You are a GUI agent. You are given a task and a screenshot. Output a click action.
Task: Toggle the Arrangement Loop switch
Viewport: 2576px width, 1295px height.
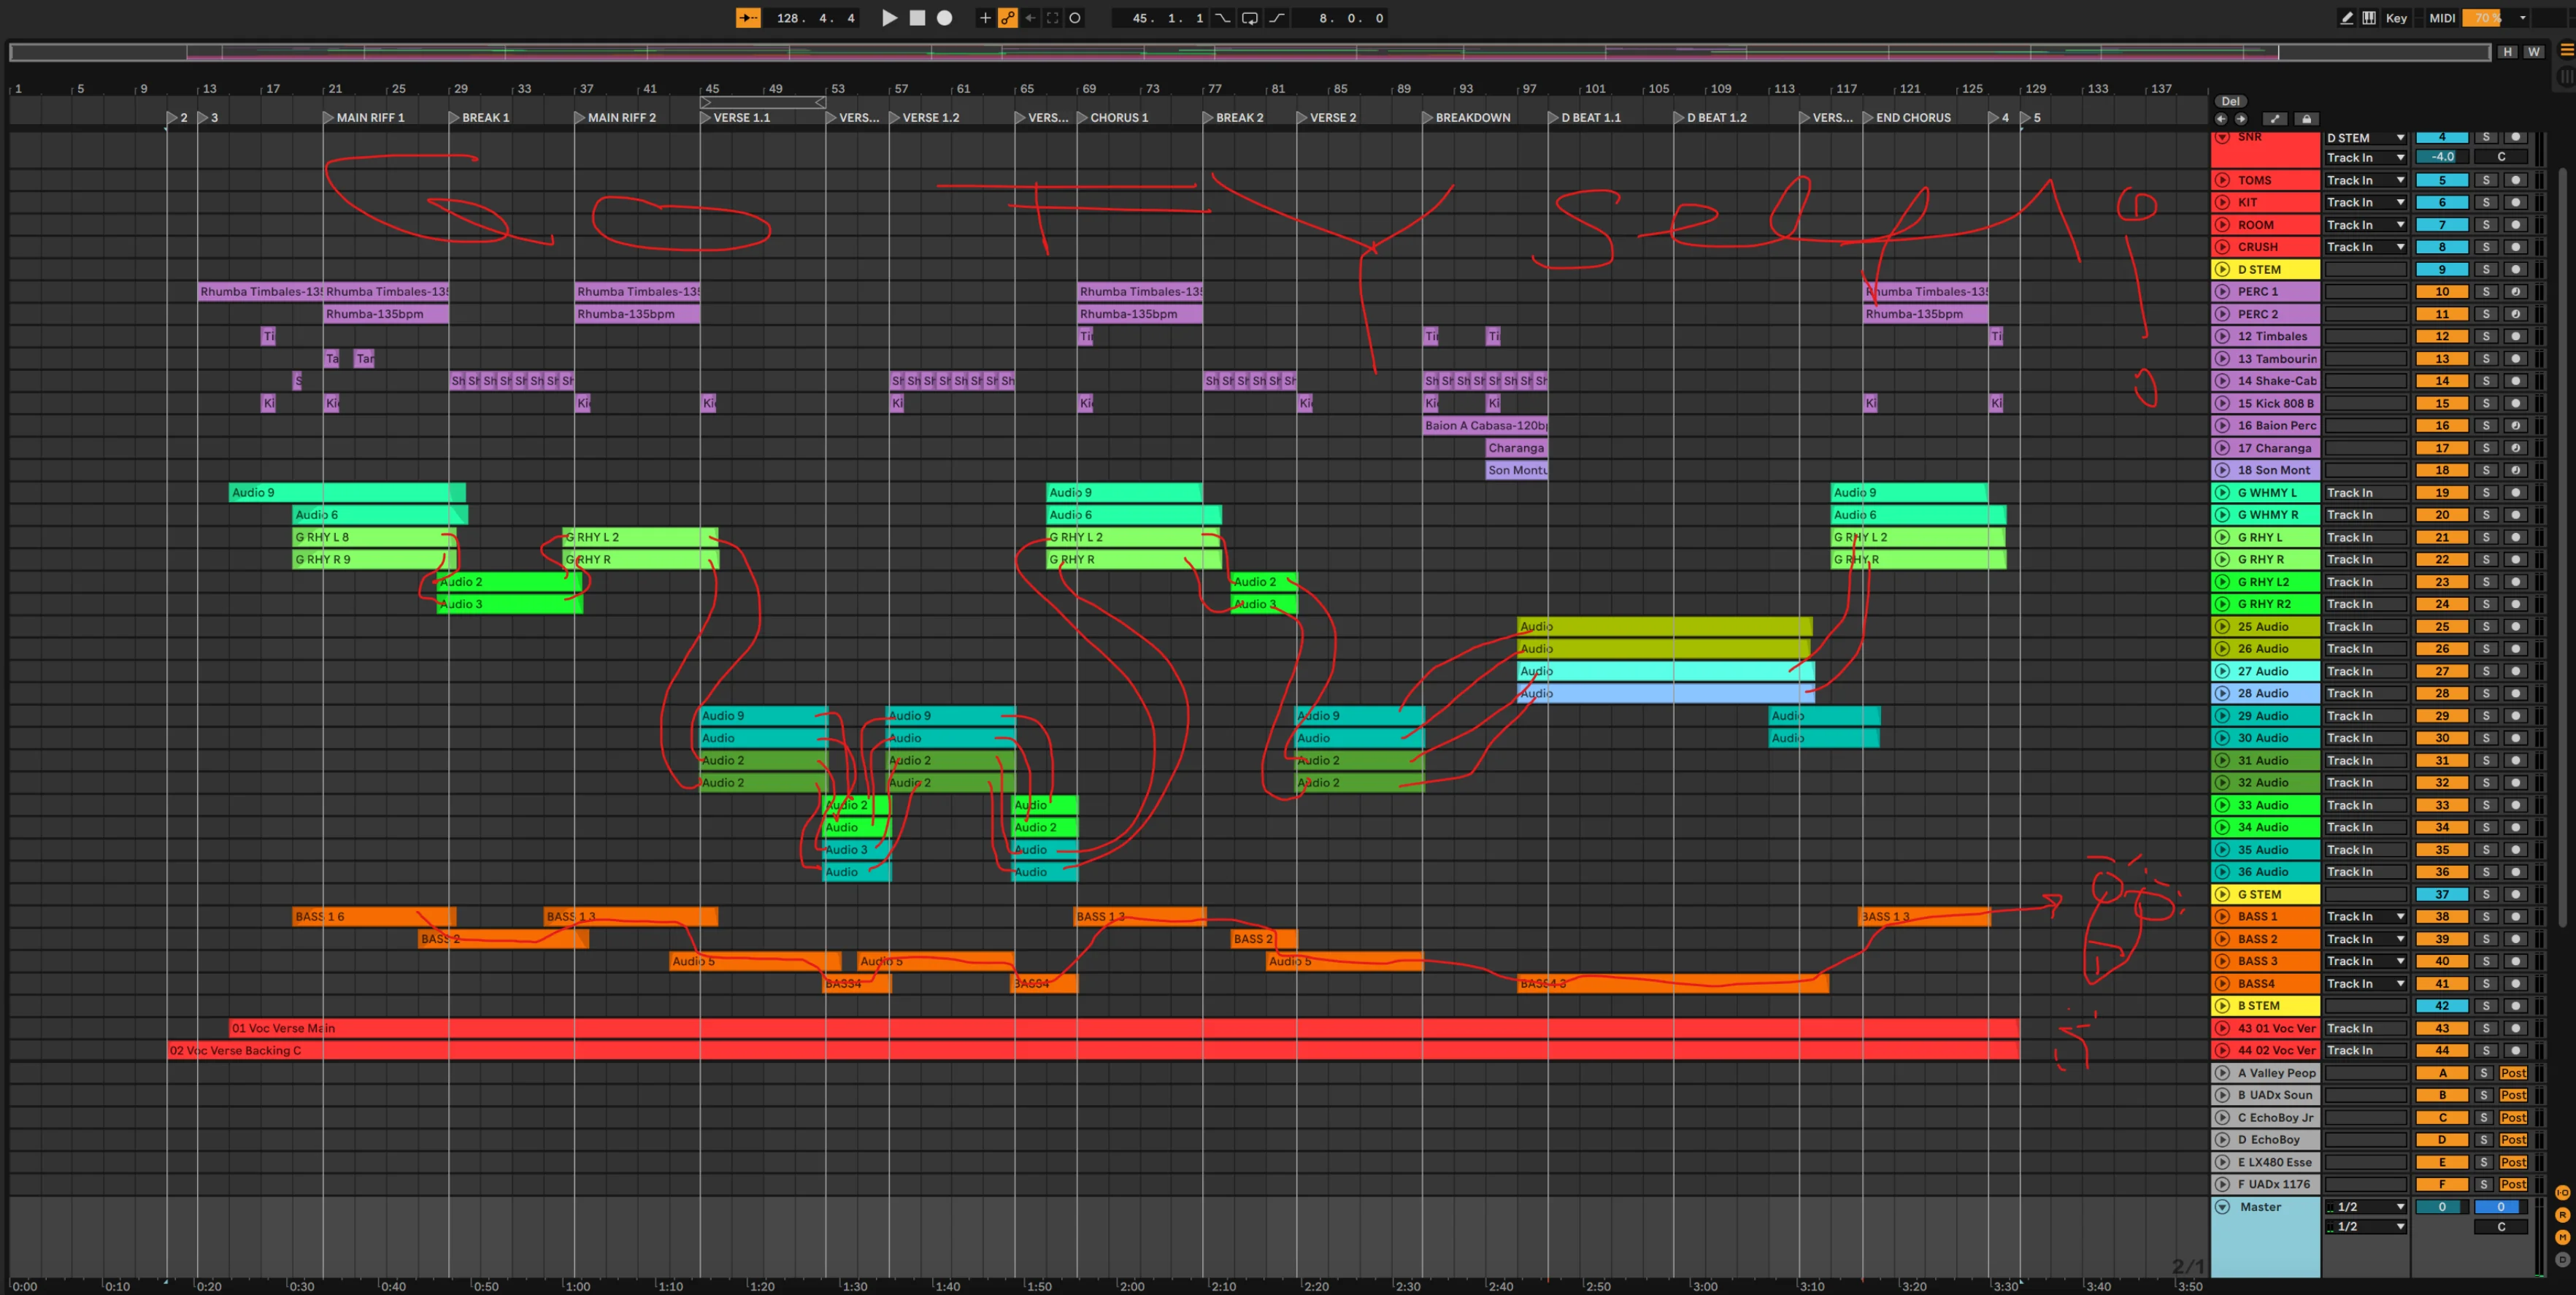click(x=1250, y=18)
